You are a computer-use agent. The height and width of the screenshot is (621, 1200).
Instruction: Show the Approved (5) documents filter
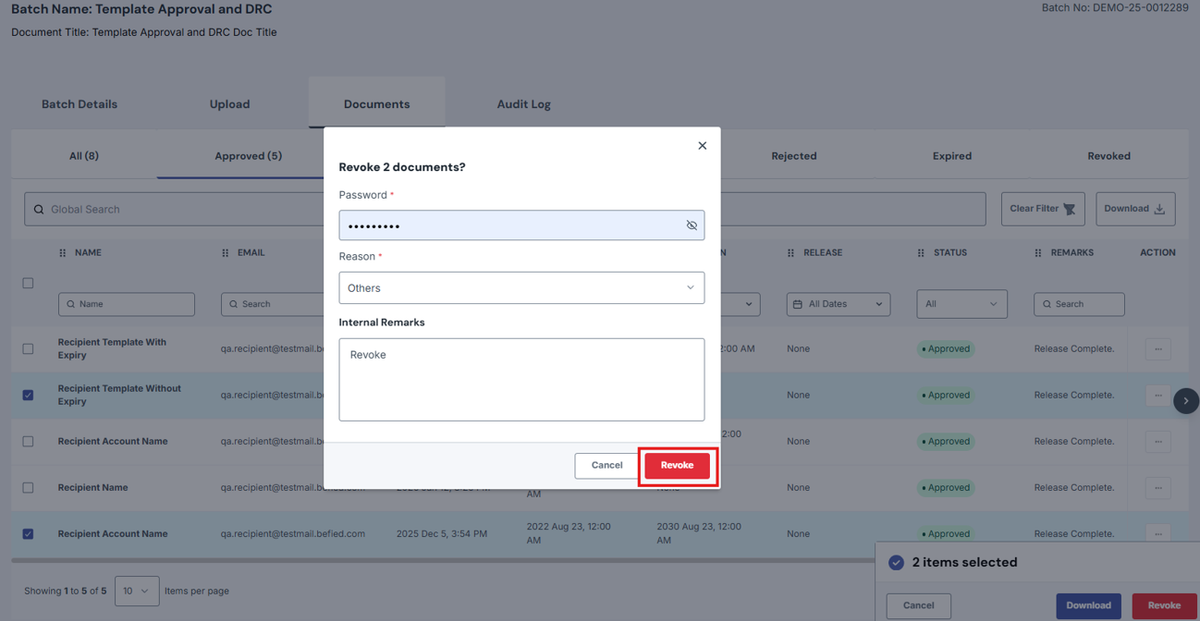(x=248, y=156)
